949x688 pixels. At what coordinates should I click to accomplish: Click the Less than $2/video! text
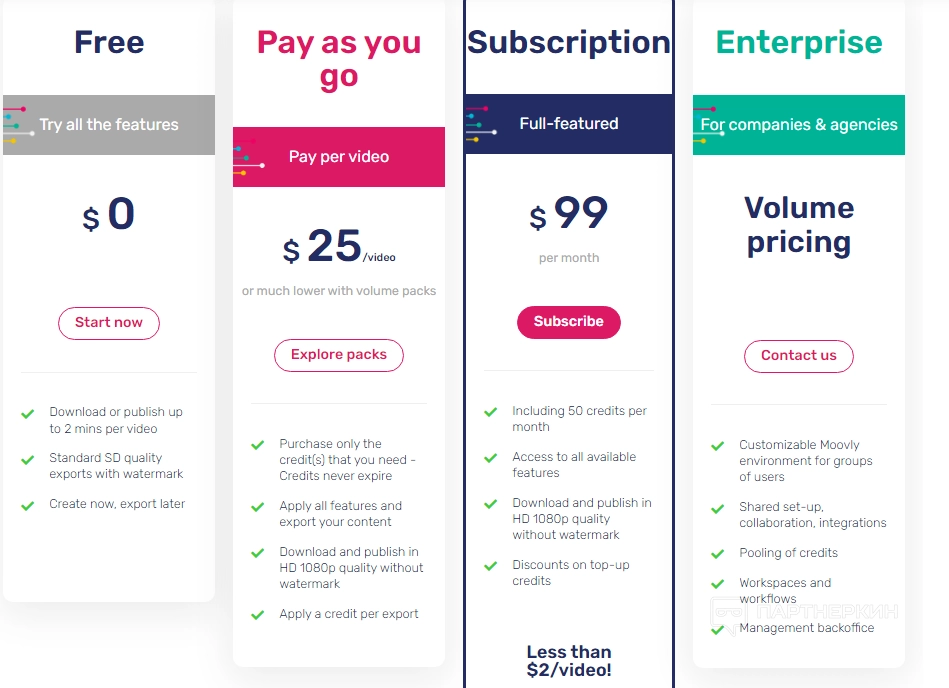tap(569, 661)
